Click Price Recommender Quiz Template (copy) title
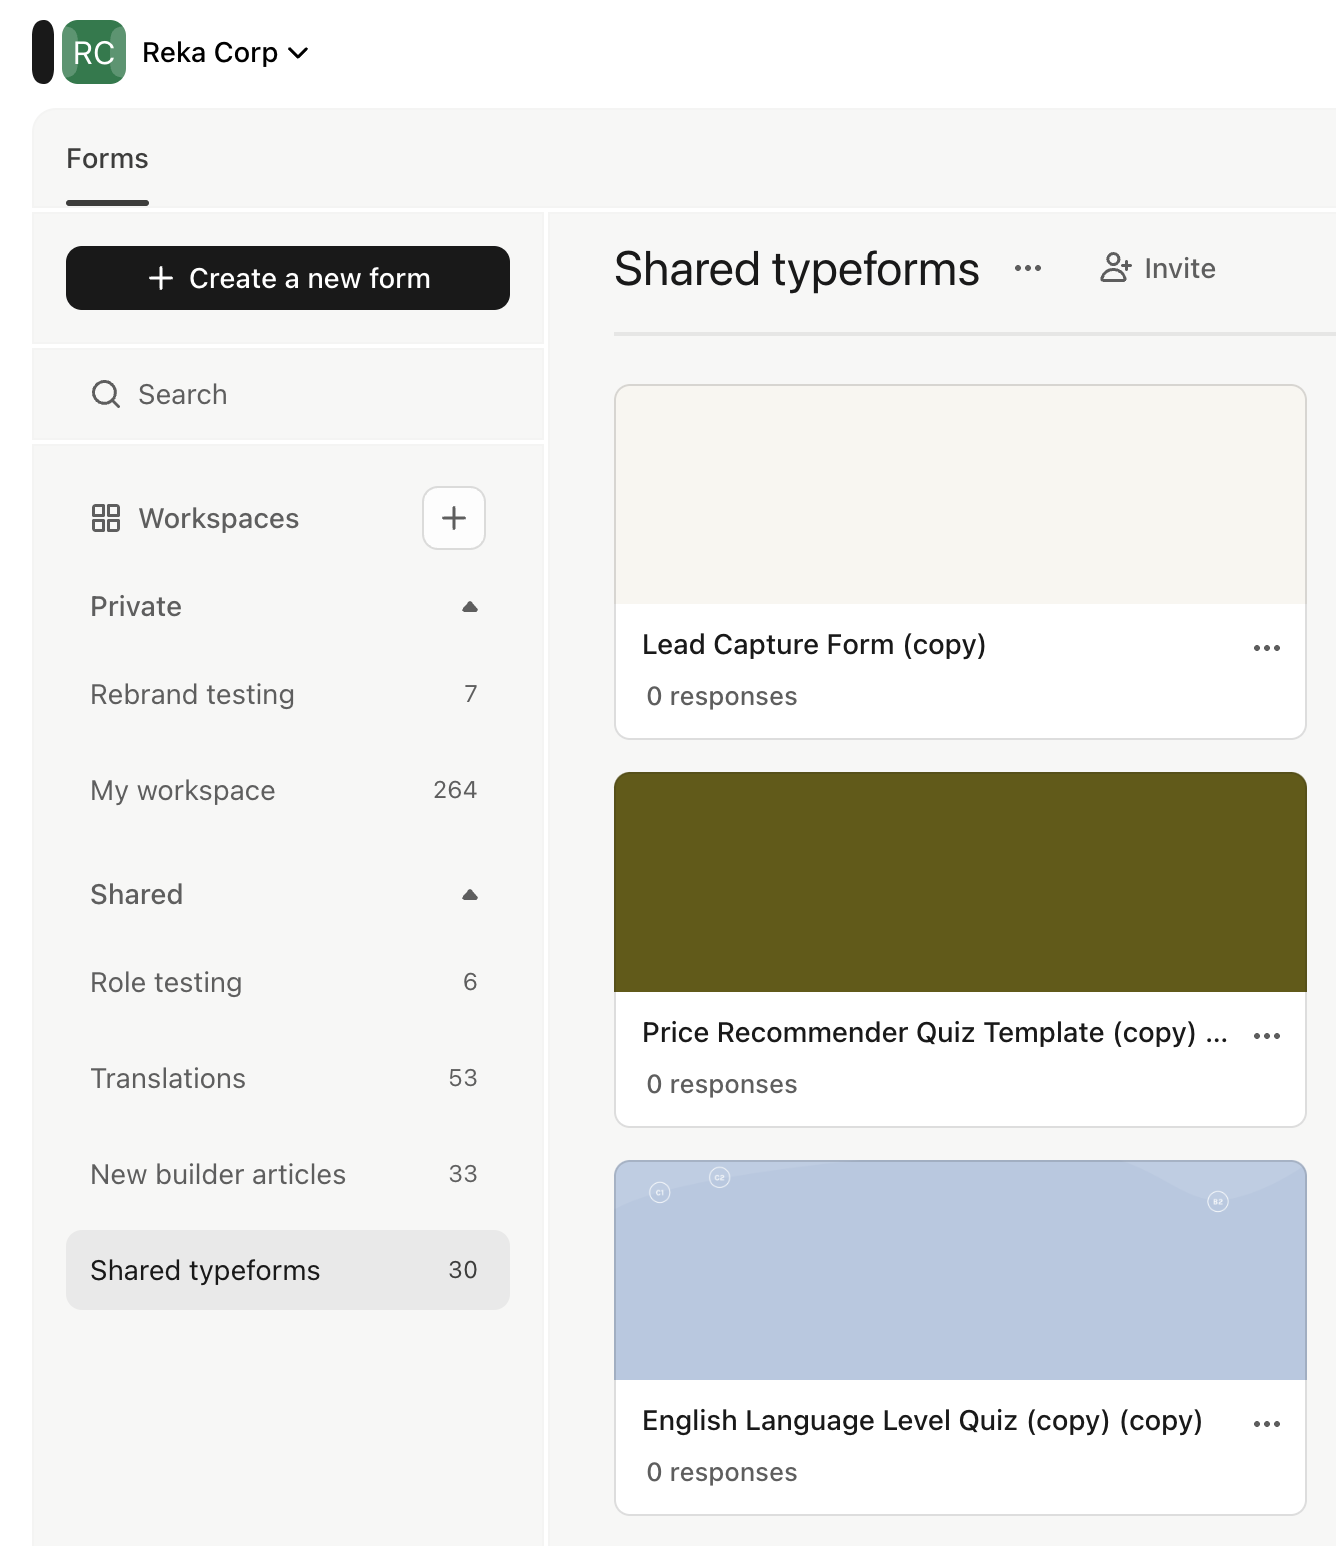This screenshot has height=1546, width=1336. tap(934, 1033)
